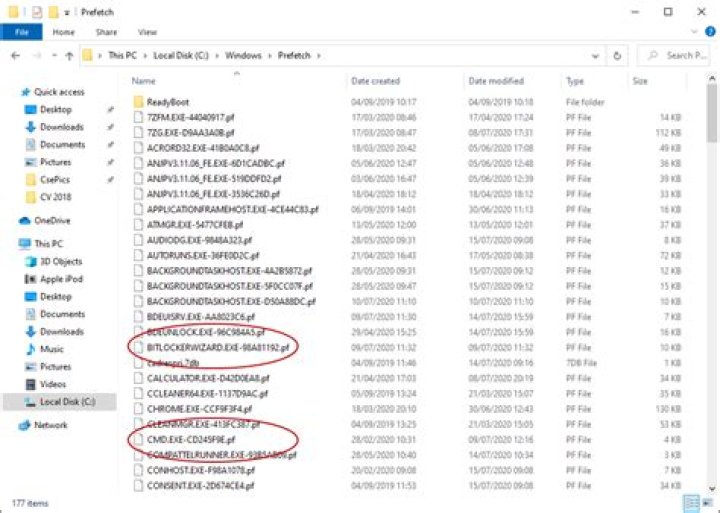Switch to large icons view in status bar
The height and width of the screenshot is (513, 720).
point(709,503)
